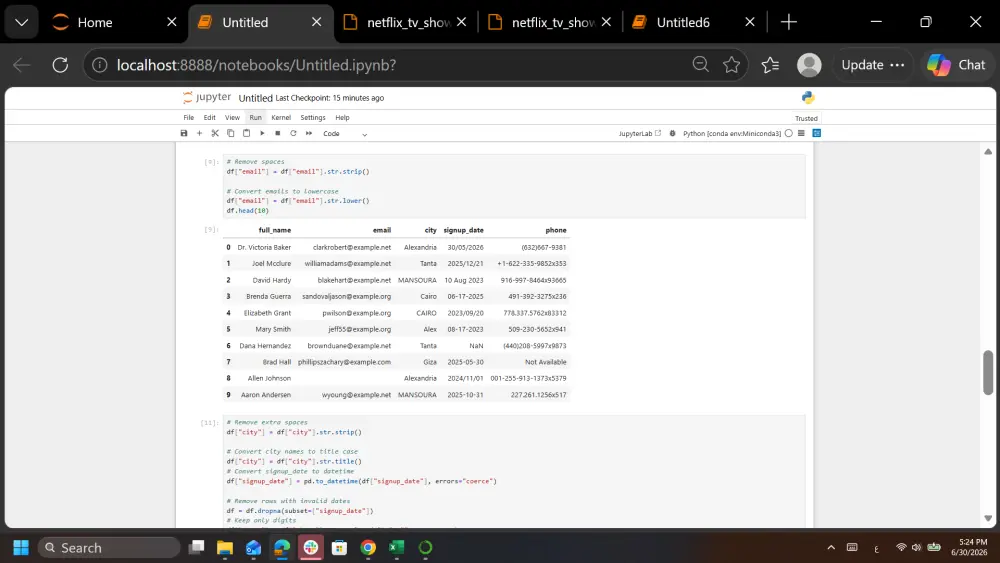Open the Windows Start menu
Image resolution: width=1000 pixels, height=563 pixels.
(21, 548)
